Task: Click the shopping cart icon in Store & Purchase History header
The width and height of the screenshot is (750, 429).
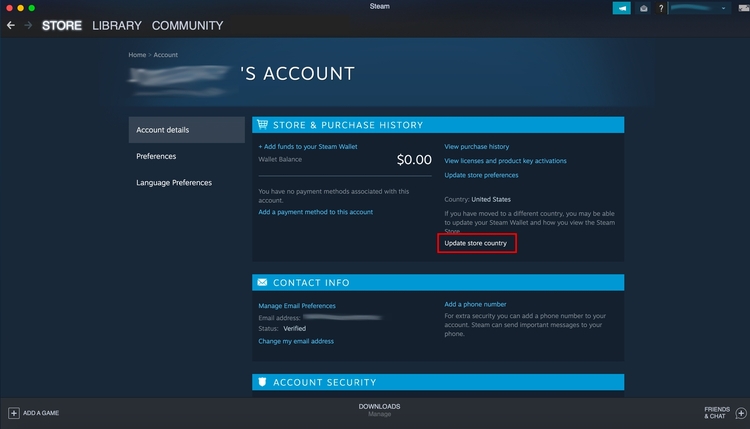Action: point(262,125)
